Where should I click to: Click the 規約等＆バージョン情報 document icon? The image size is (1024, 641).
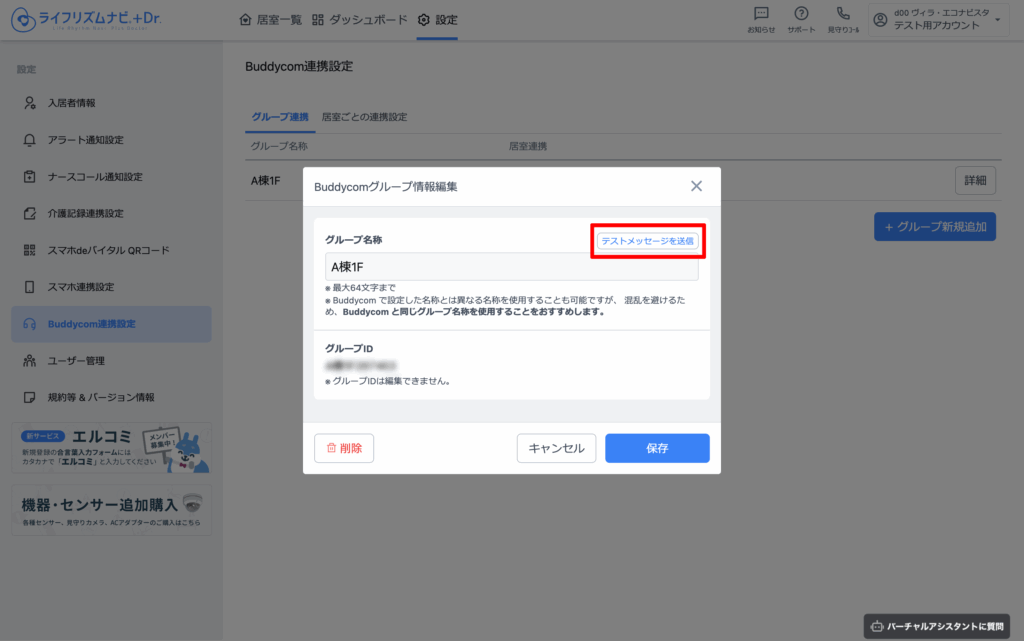29,398
